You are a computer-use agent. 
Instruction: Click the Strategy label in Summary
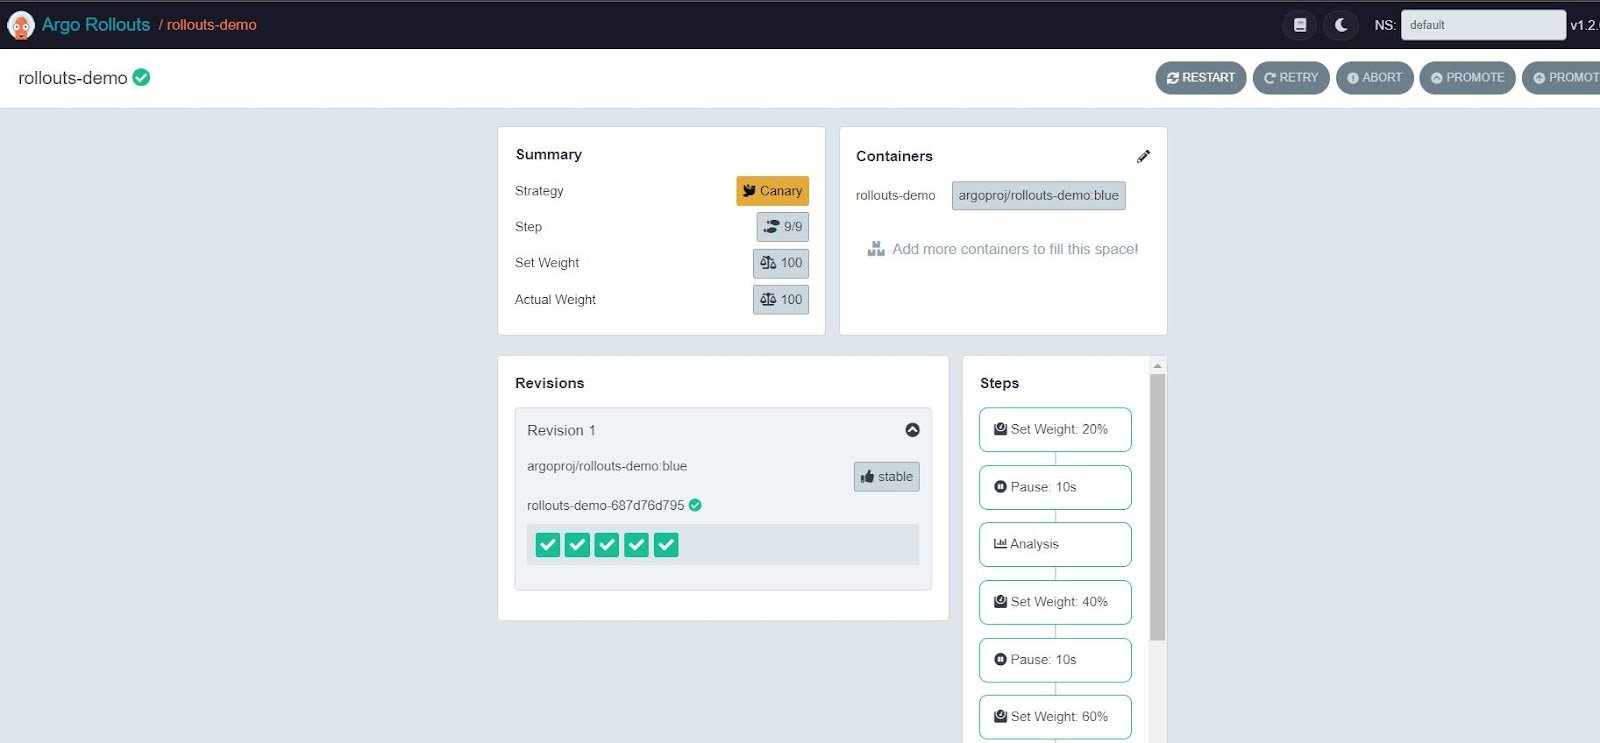(x=539, y=191)
